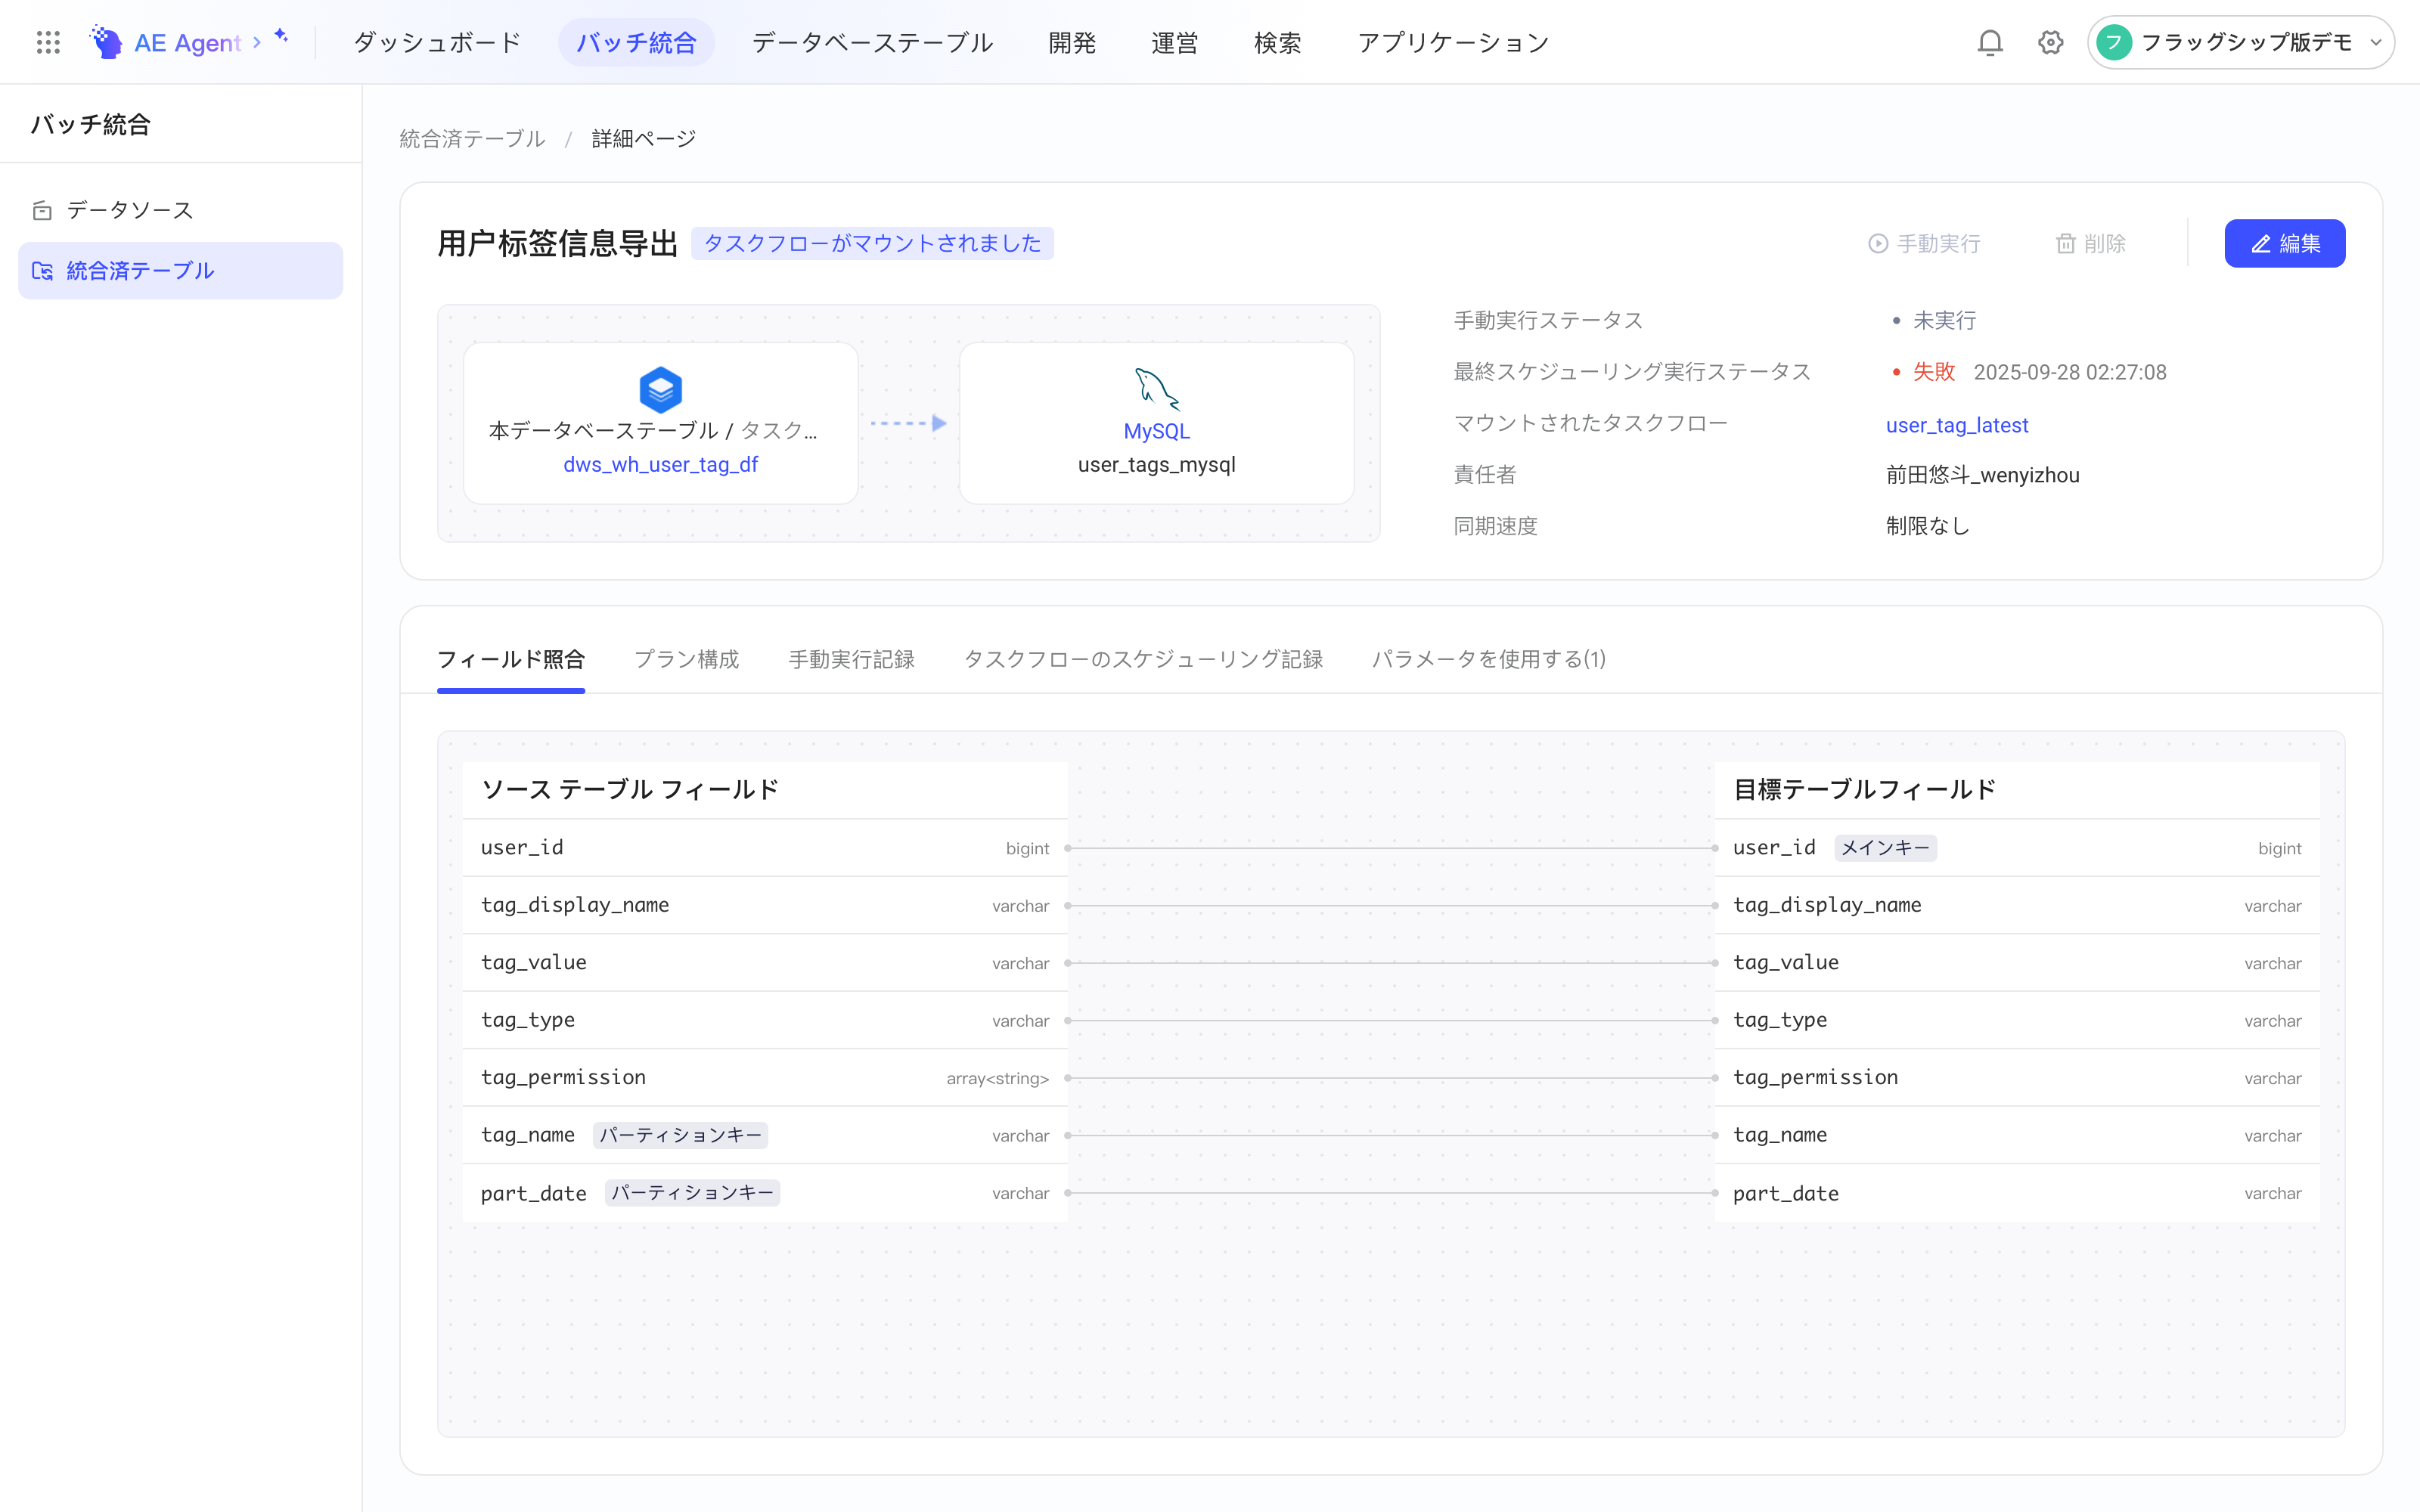Image resolution: width=2420 pixels, height=1512 pixels.
Task: Open the app launcher grid icon
Action: (48, 42)
